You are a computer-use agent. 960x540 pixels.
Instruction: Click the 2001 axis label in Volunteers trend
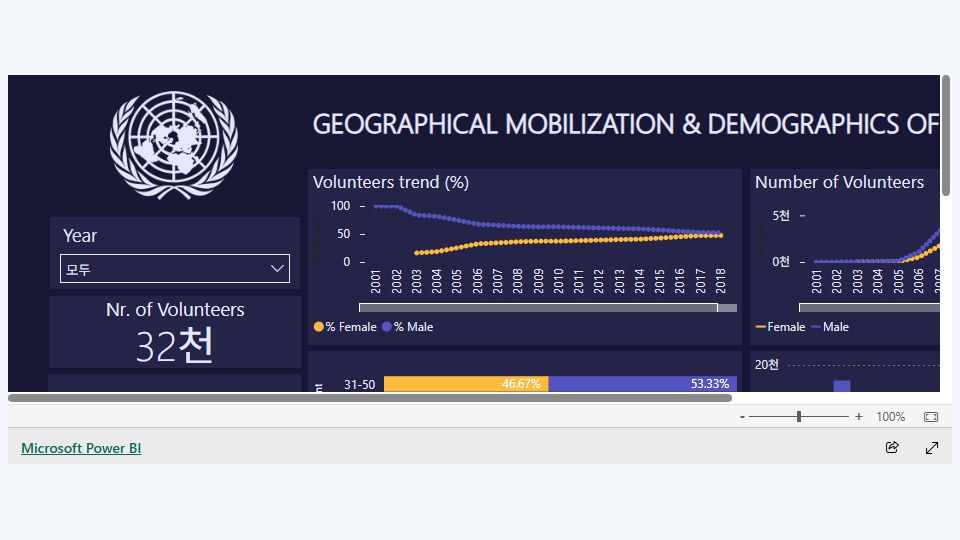click(375, 280)
